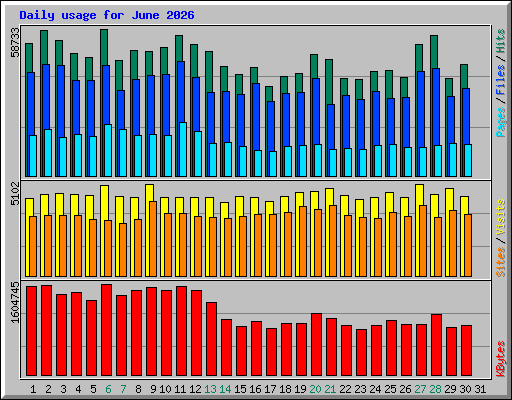Click the red KBytes bar for day 13
512x400 pixels.
[212, 339]
